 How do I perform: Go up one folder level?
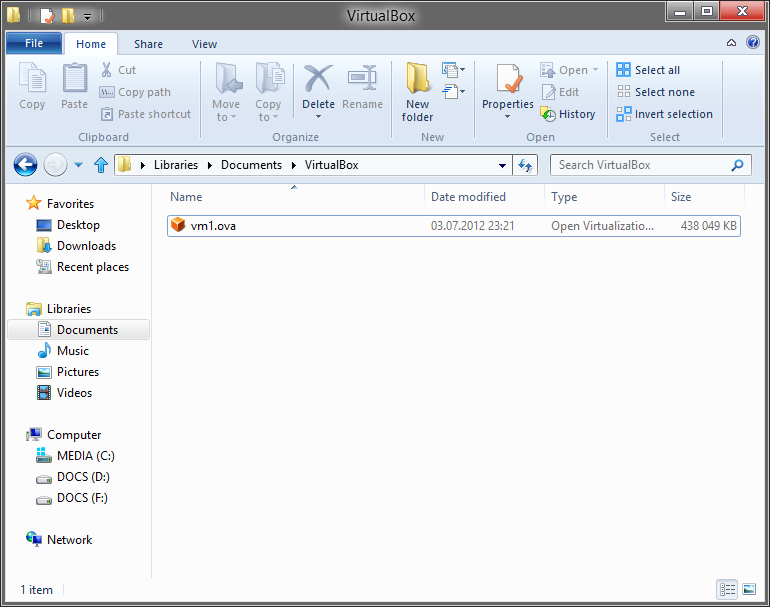coord(101,165)
